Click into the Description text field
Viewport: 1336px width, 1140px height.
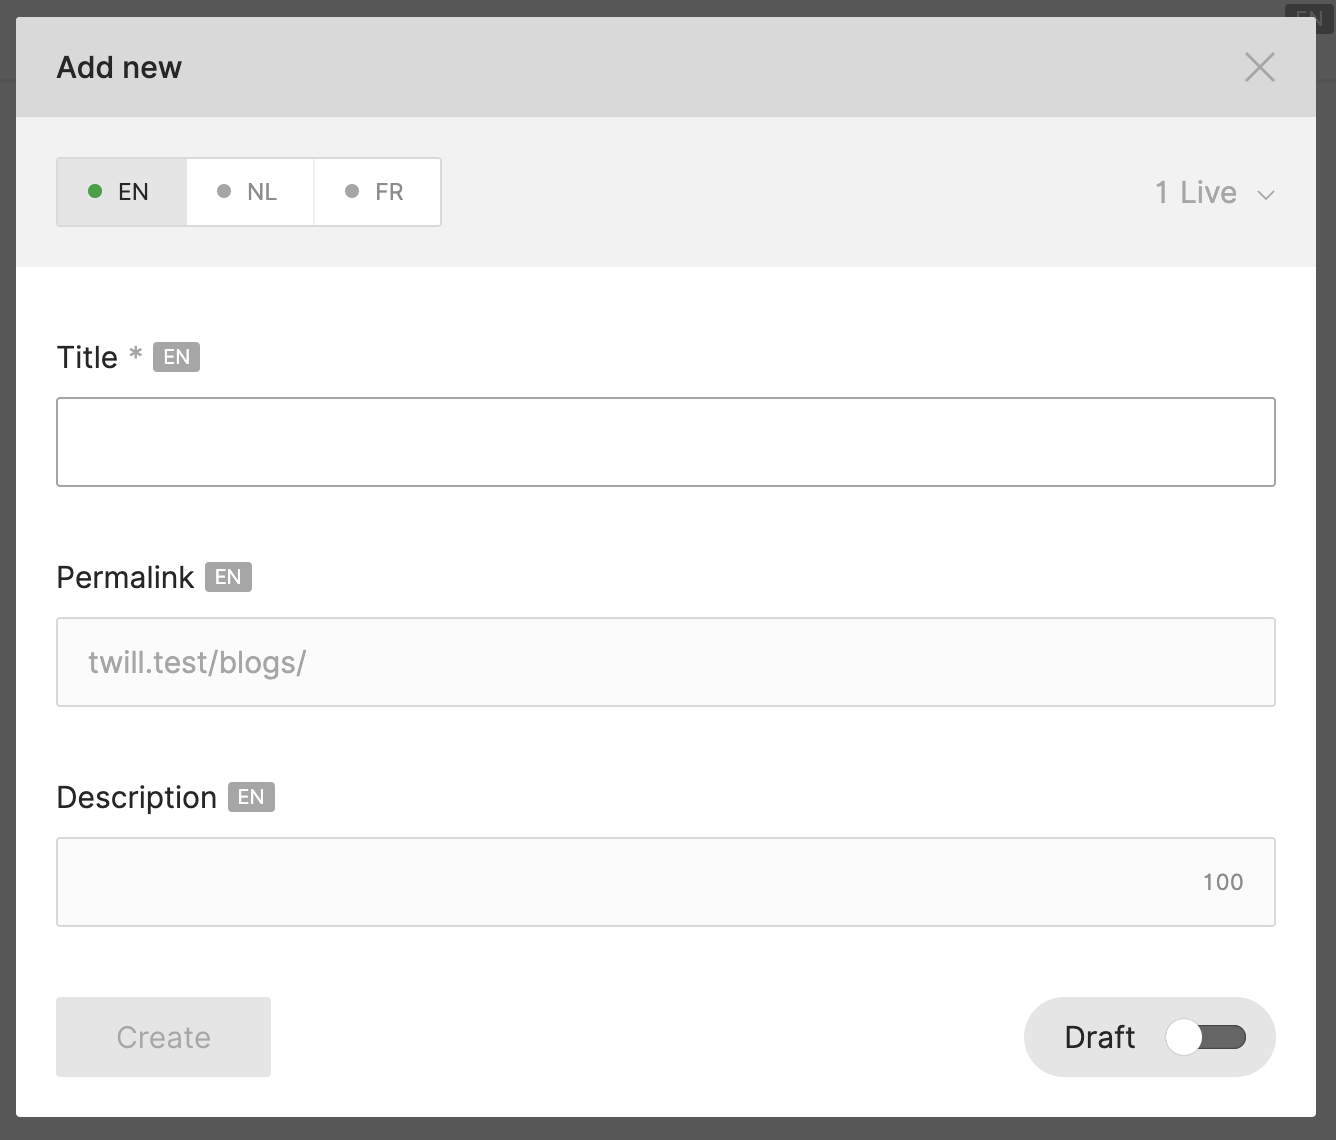tap(666, 882)
